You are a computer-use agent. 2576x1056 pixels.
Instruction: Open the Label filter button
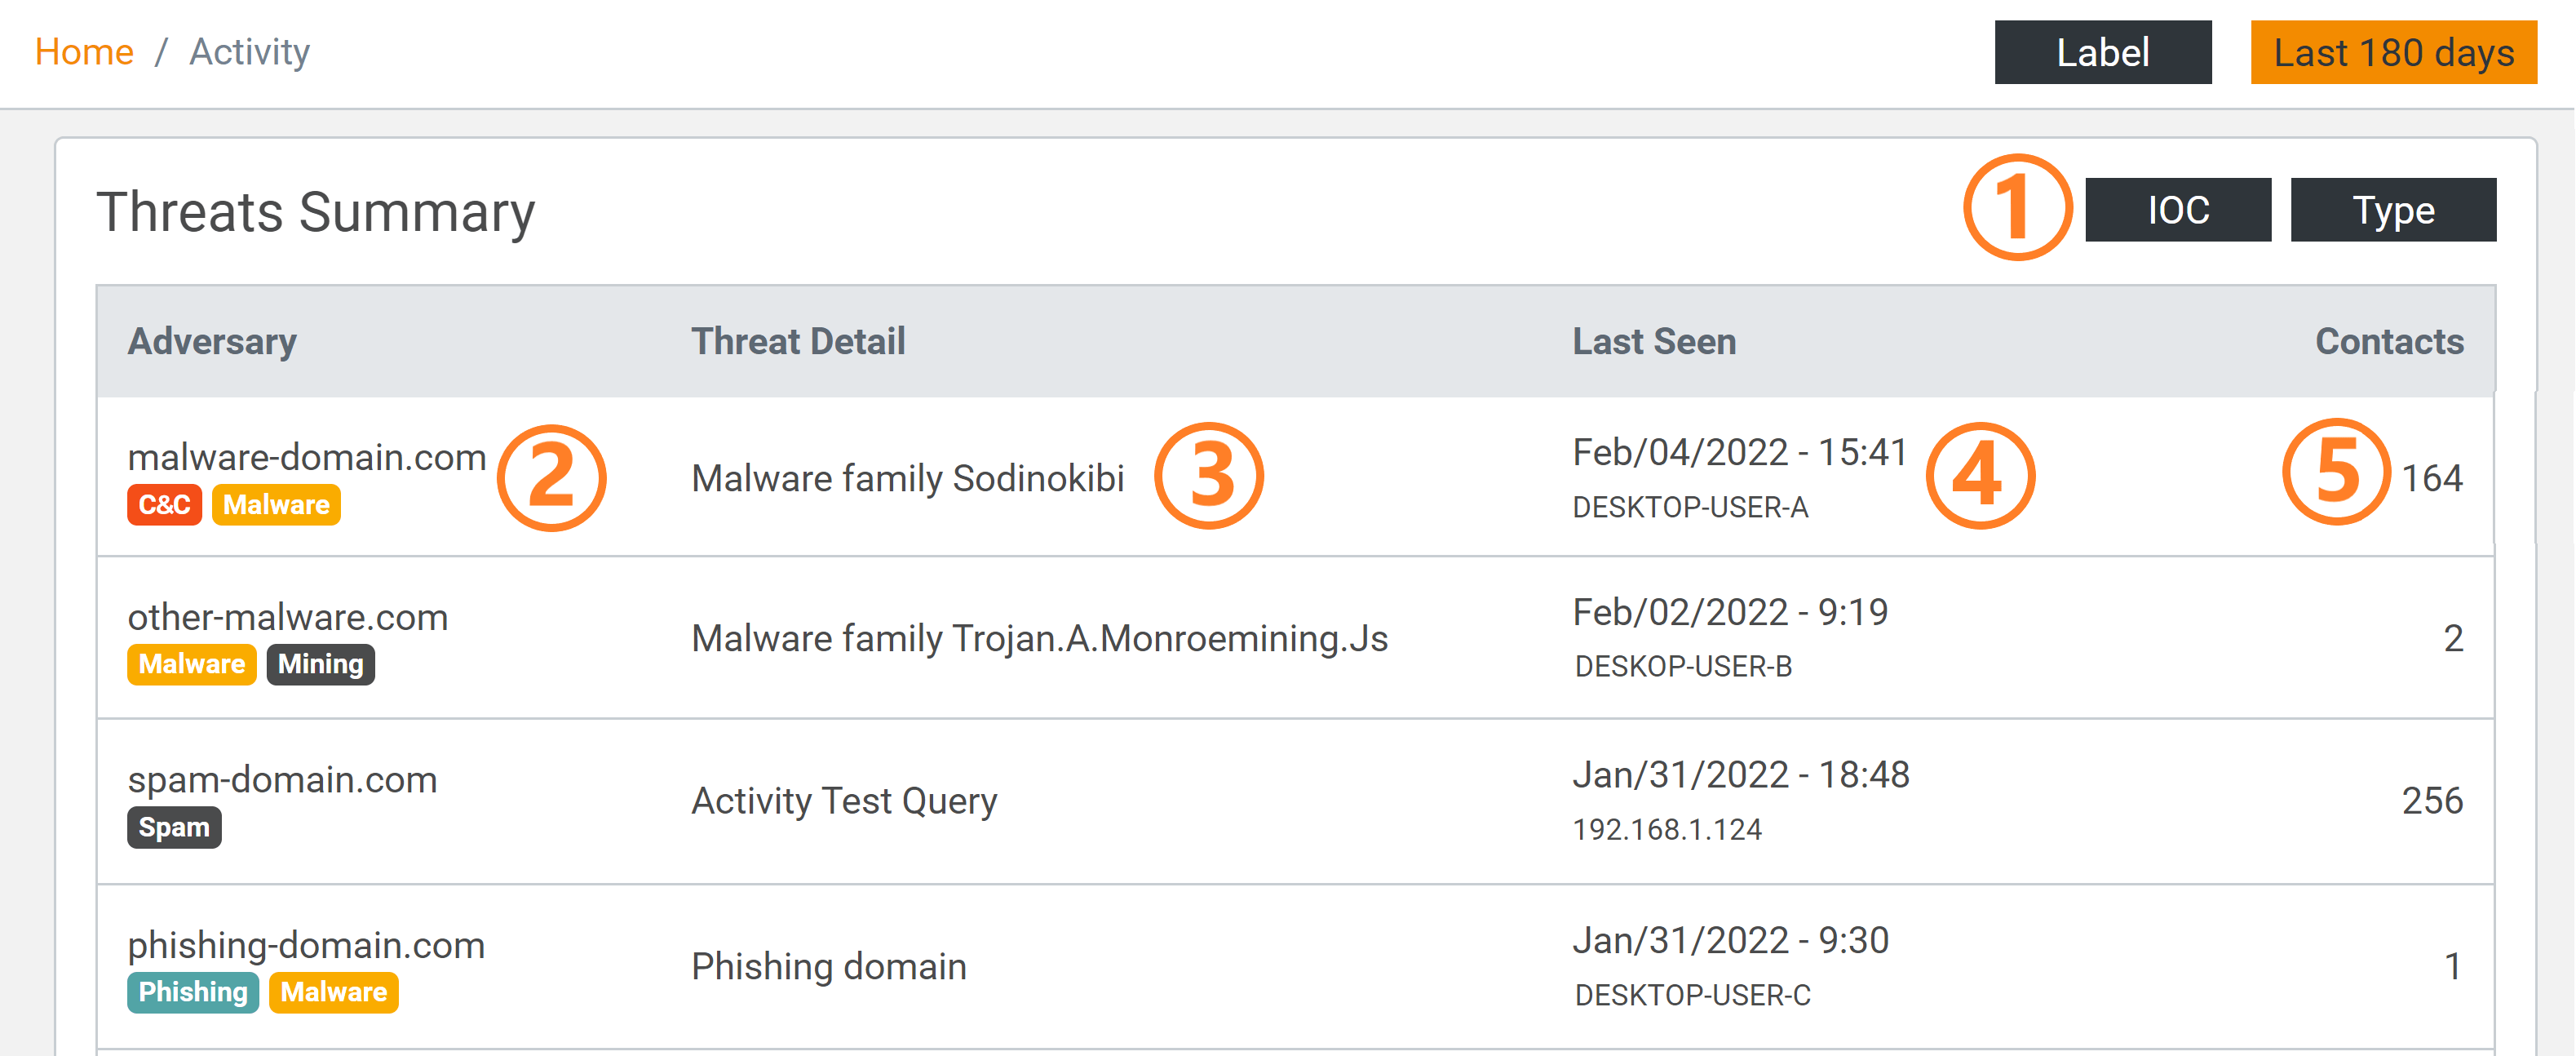point(2102,52)
